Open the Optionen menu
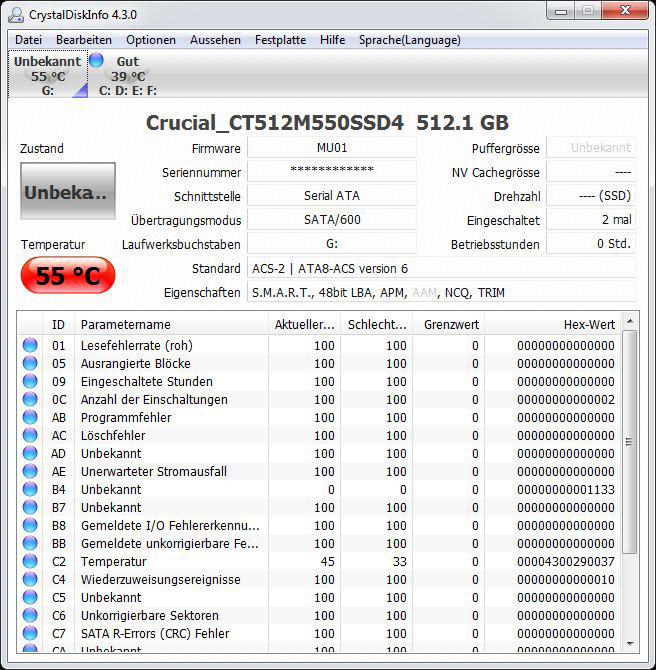656x670 pixels. coord(151,40)
